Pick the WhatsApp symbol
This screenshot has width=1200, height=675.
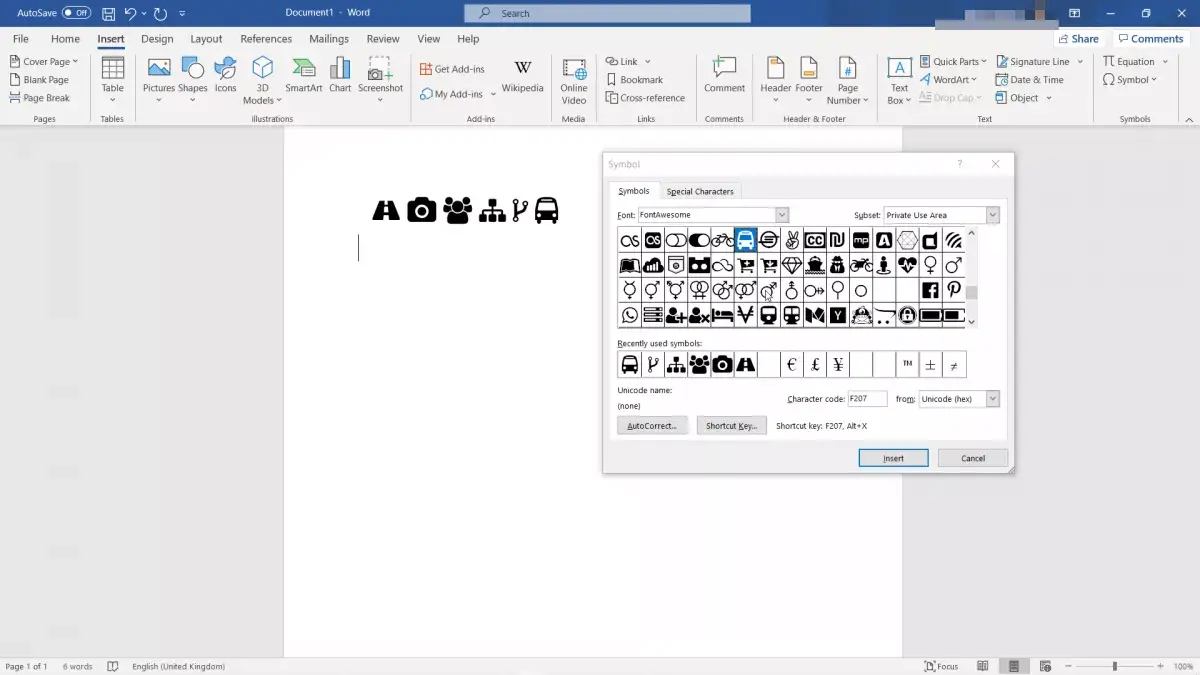coord(629,315)
